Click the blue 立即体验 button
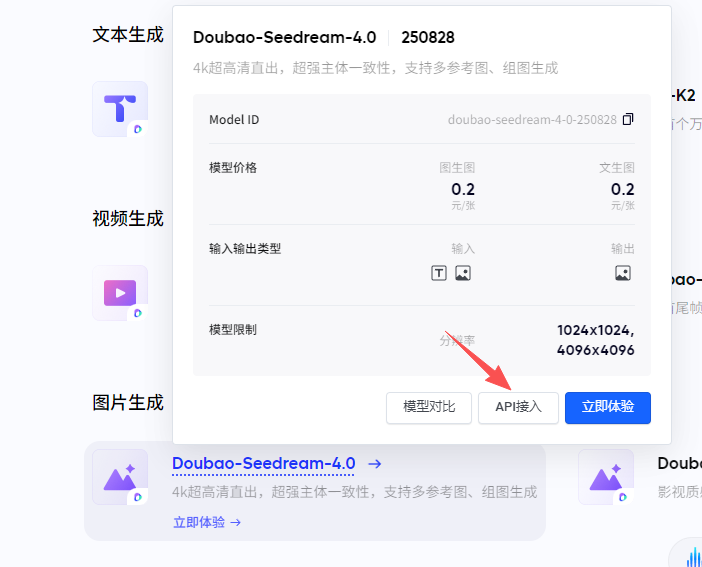Viewport: 702px width, 567px height. click(608, 408)
